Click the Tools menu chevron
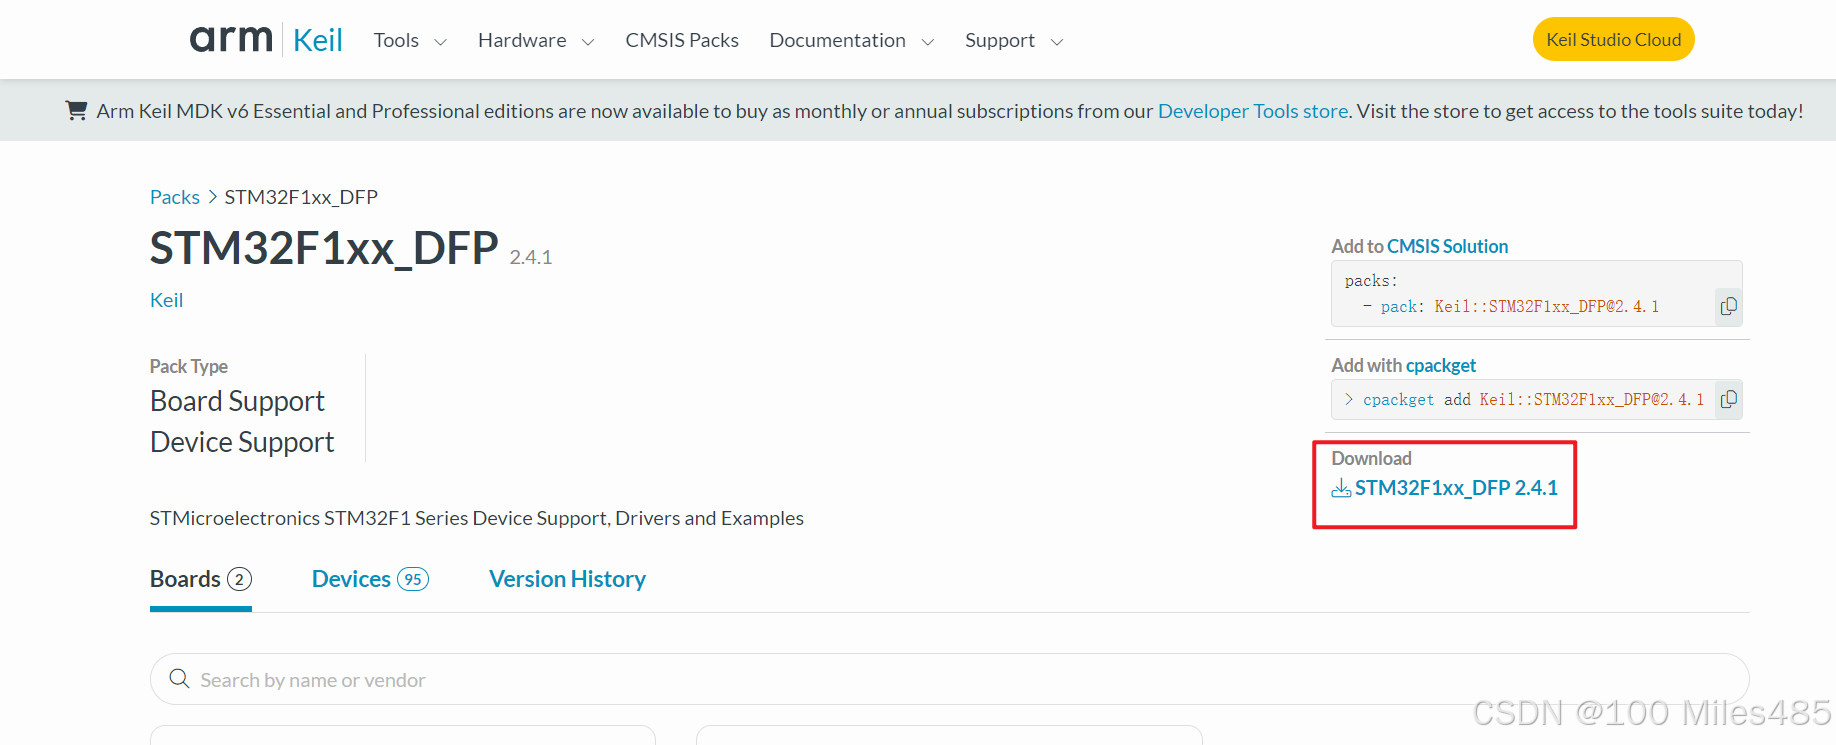 coord(440,42)
